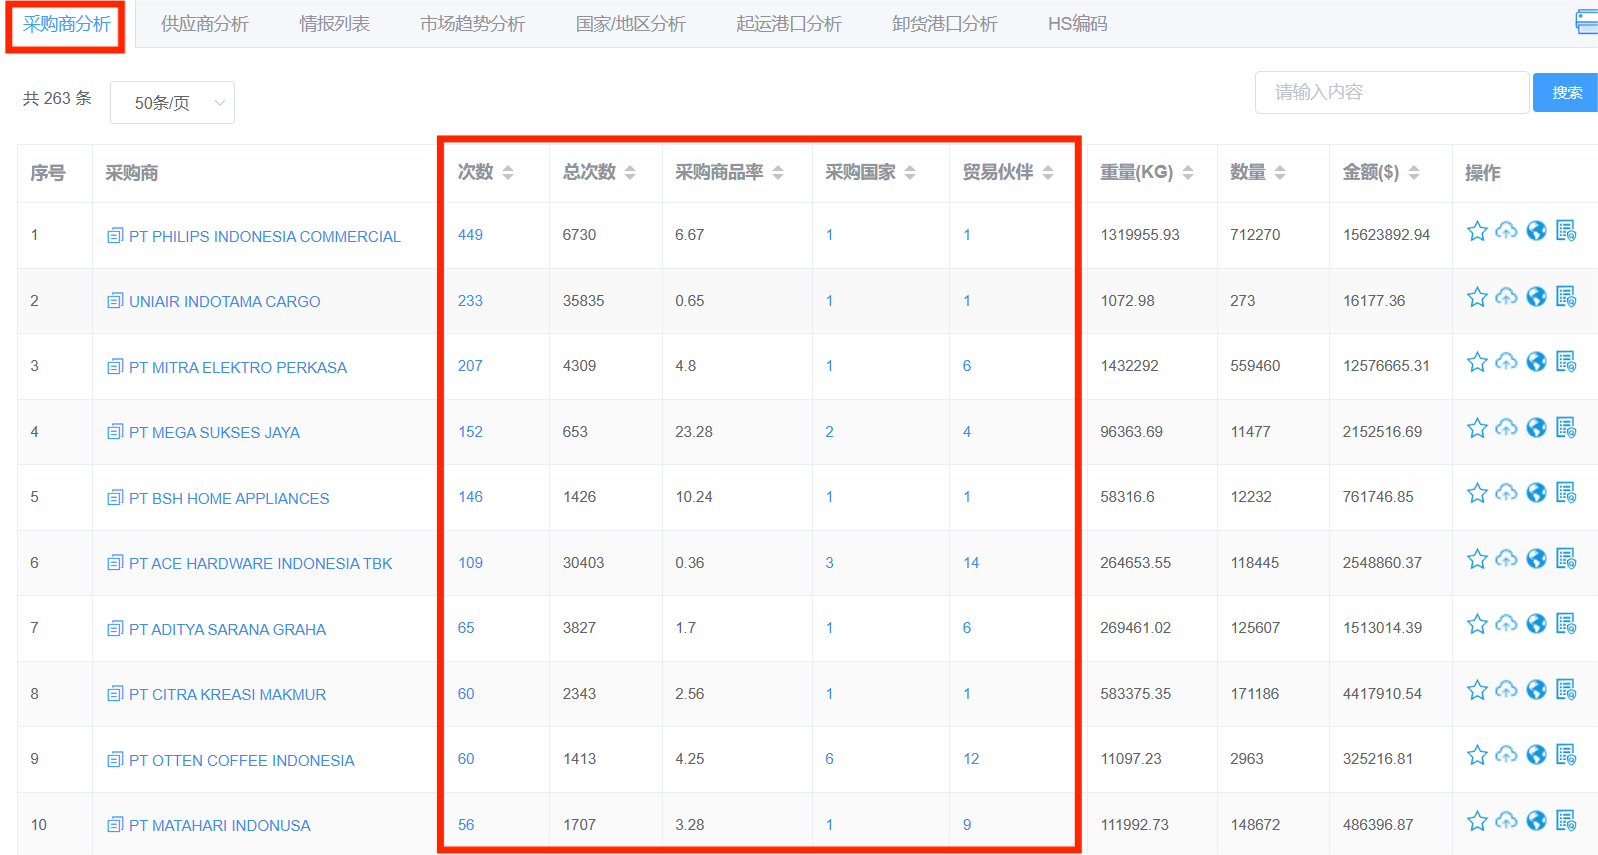
Task: Open globe icon for PT PHILIPS INDONESIA COMMERCIAL
Action: pos(1537,232)
